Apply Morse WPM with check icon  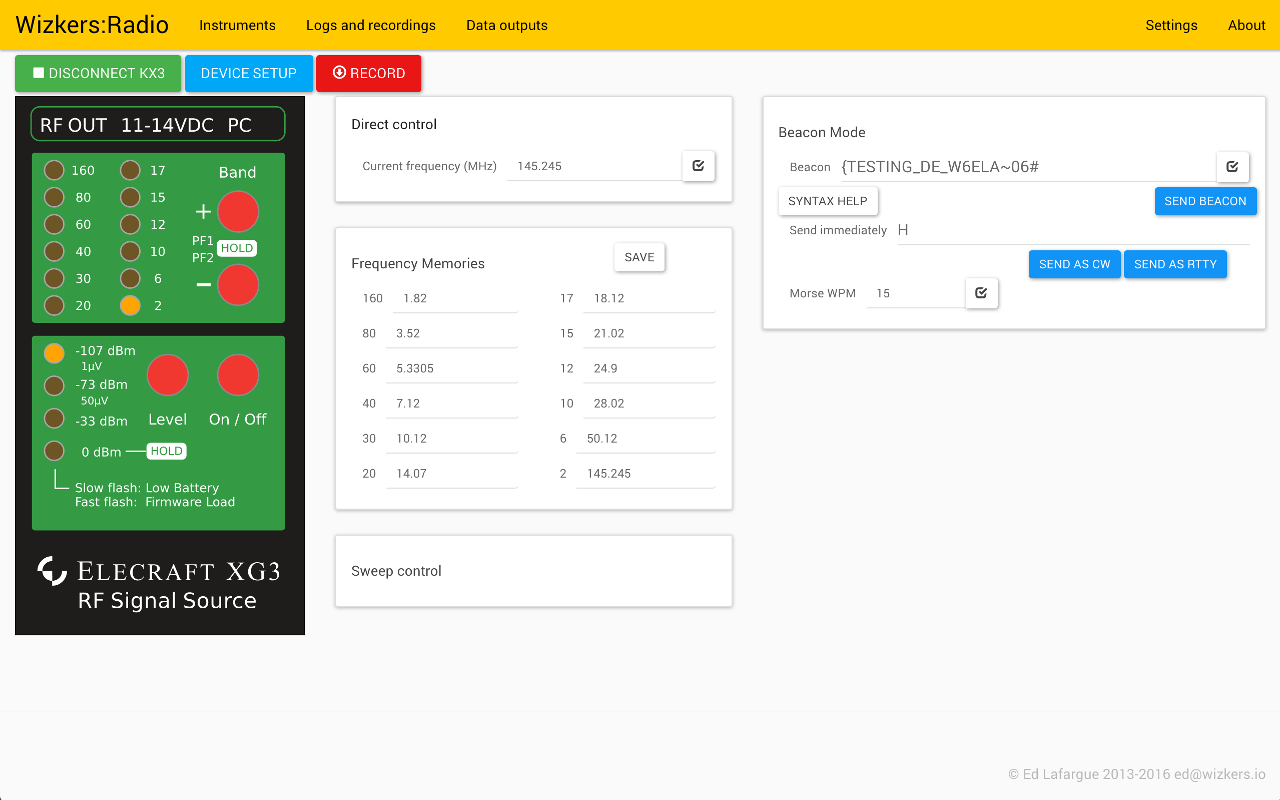(x=981, y=293)
